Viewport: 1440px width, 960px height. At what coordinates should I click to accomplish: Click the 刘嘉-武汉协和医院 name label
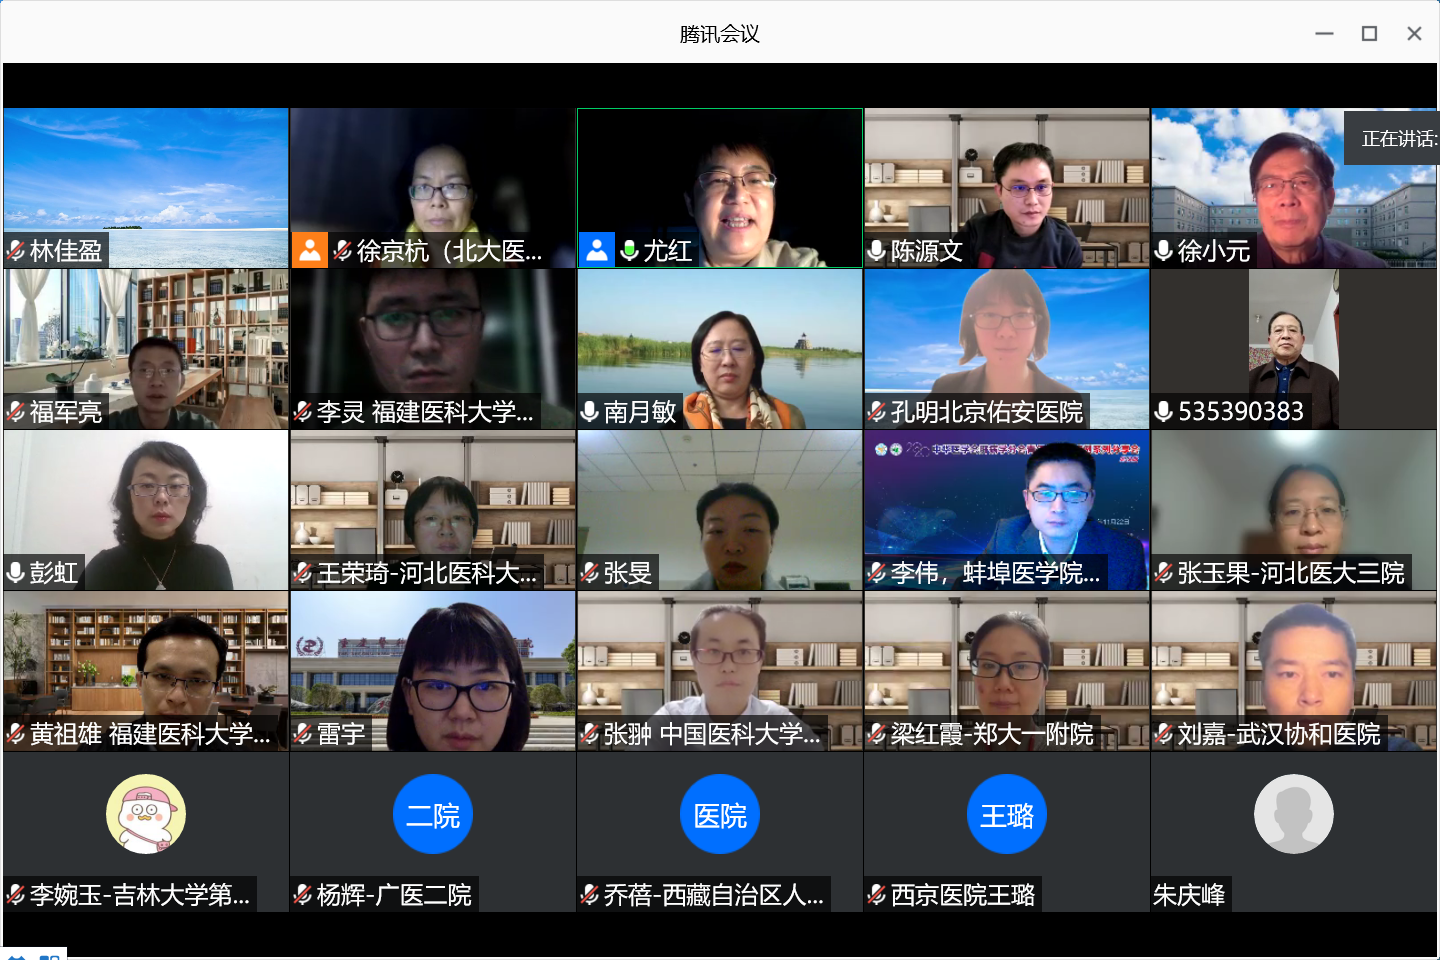[x=1279, y=734]
